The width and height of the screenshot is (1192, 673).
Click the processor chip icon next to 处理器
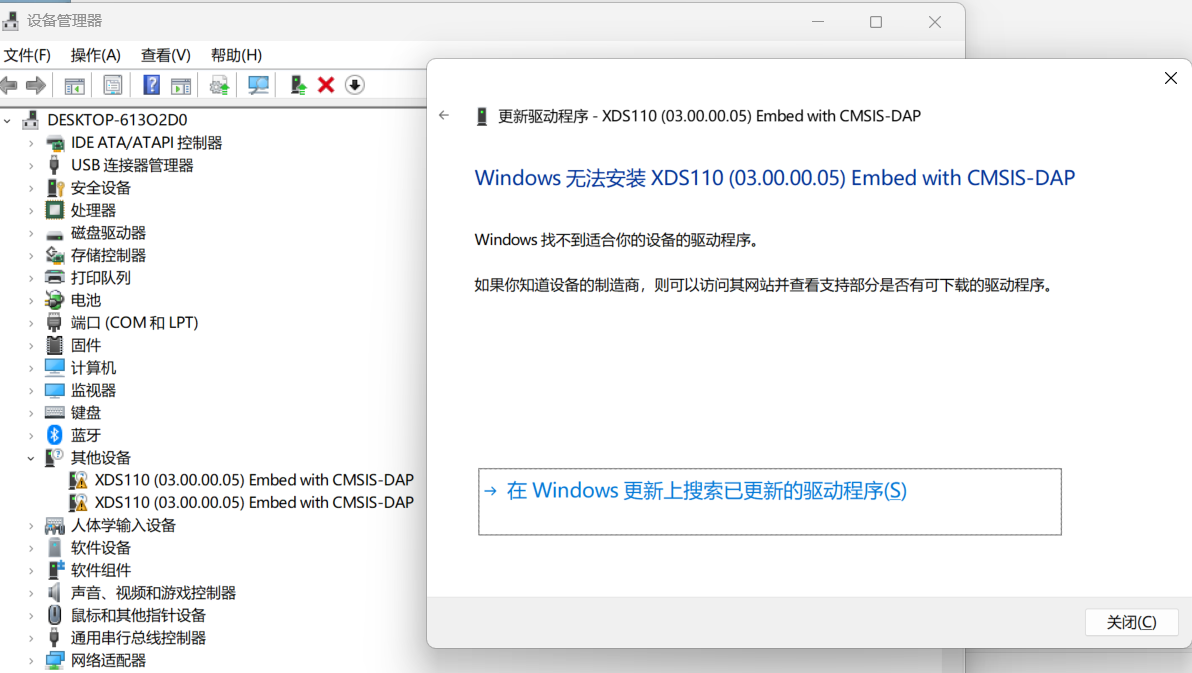55,210
